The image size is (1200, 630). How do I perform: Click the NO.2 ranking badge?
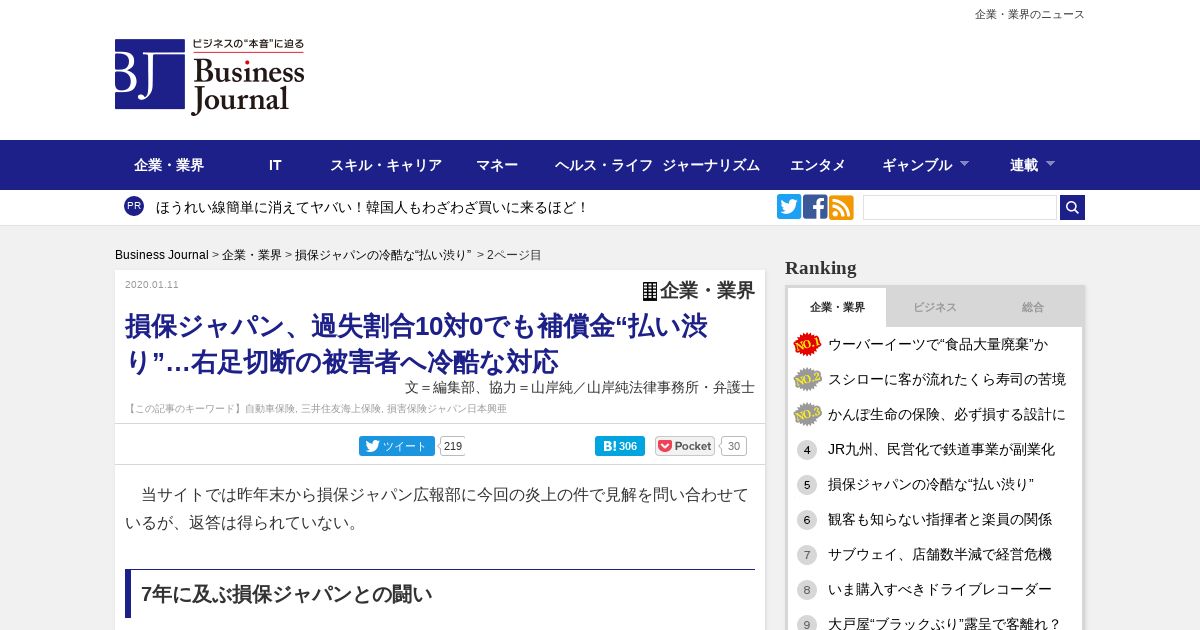pos(807,379)
